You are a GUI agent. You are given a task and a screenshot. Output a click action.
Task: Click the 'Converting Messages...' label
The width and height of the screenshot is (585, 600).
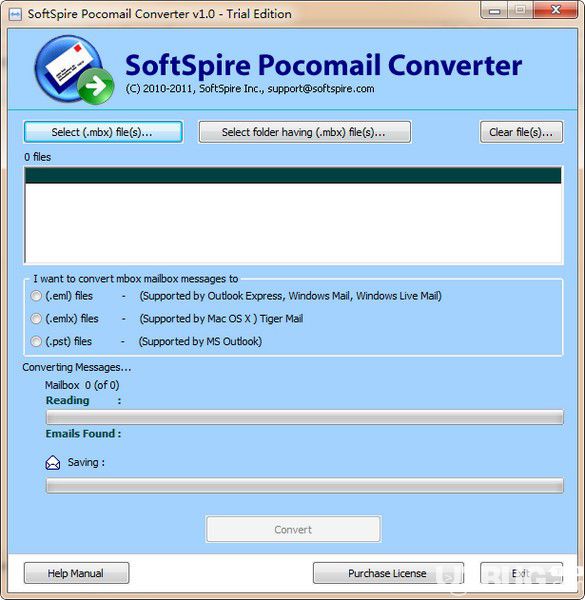point(77,367)
